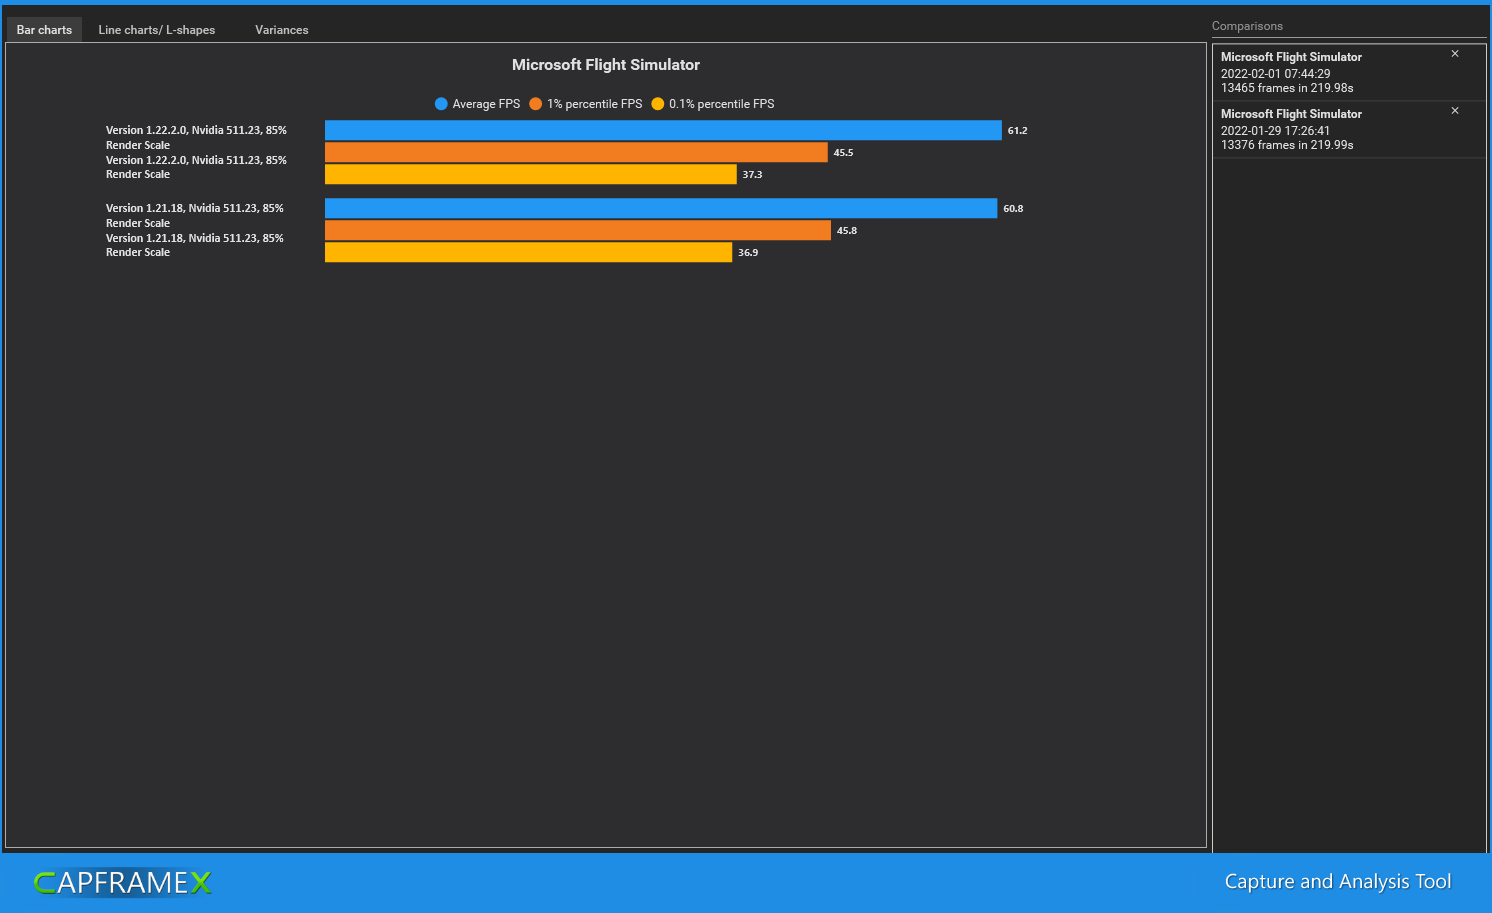Screen dimensions: 1492x913
Task: Toggle 1% percentile FPS orange legend dot
Action: pyautogui.click(x=536, y=104)
